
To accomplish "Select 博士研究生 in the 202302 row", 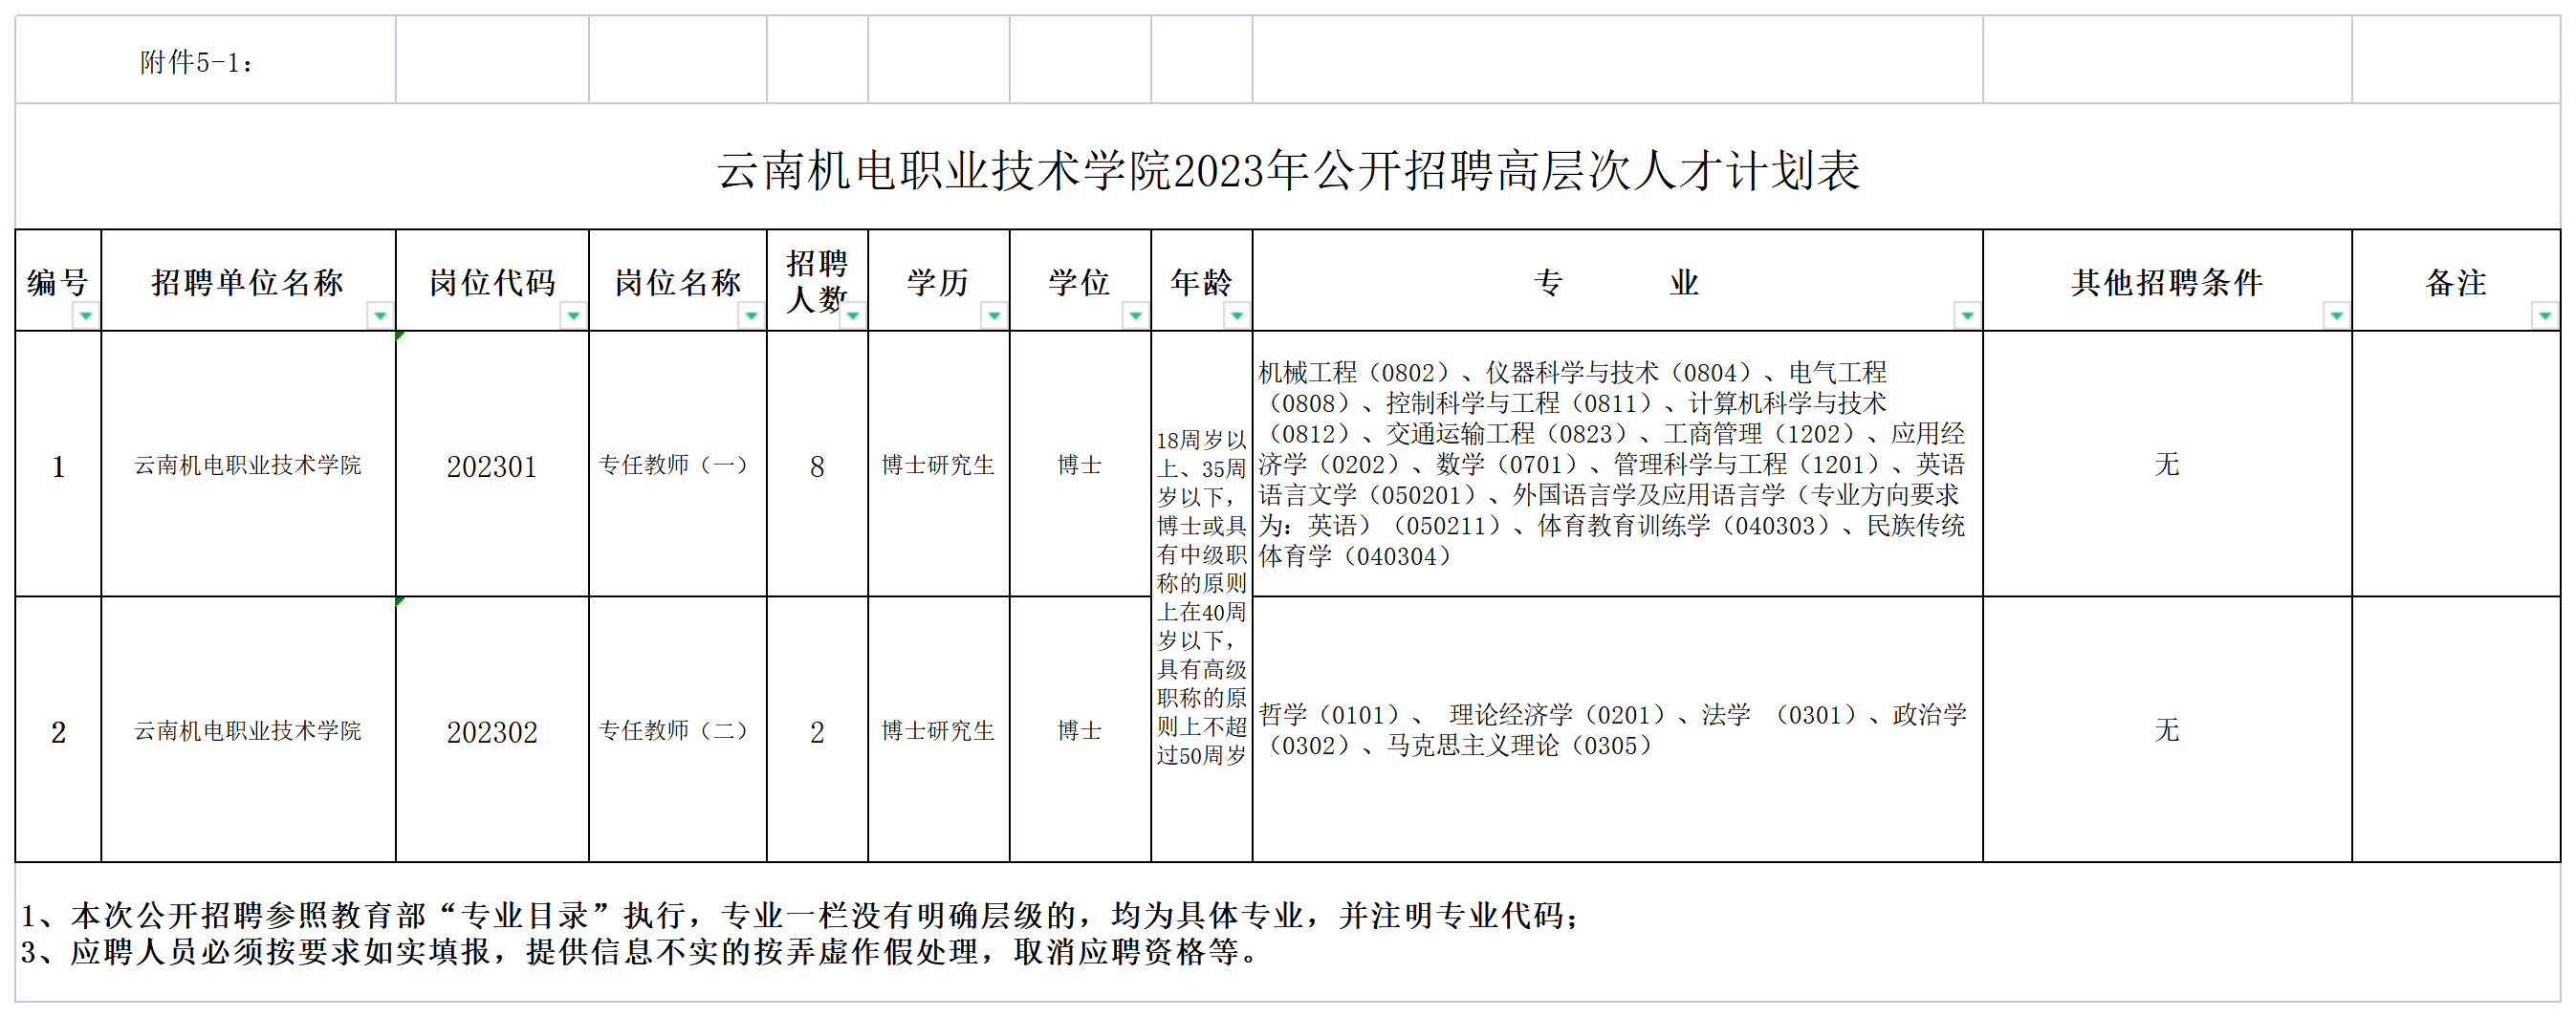I will pyautogui.click(x=939, y=730).
